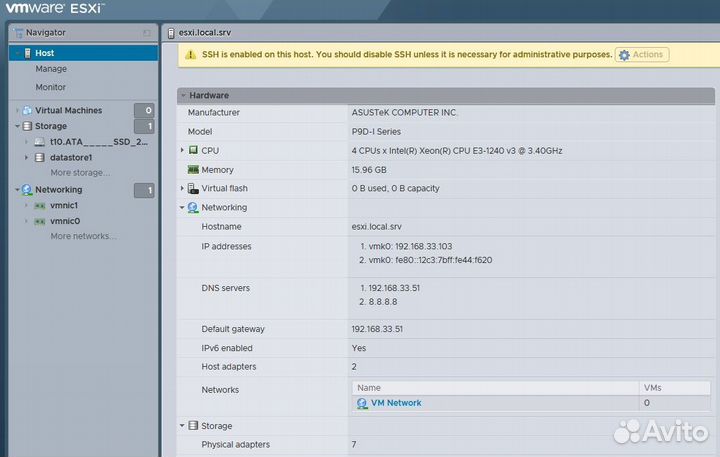Select the Host item in Navigator
Image resolution: width=720 pixels, height=457 pixels.
point(83,53)
